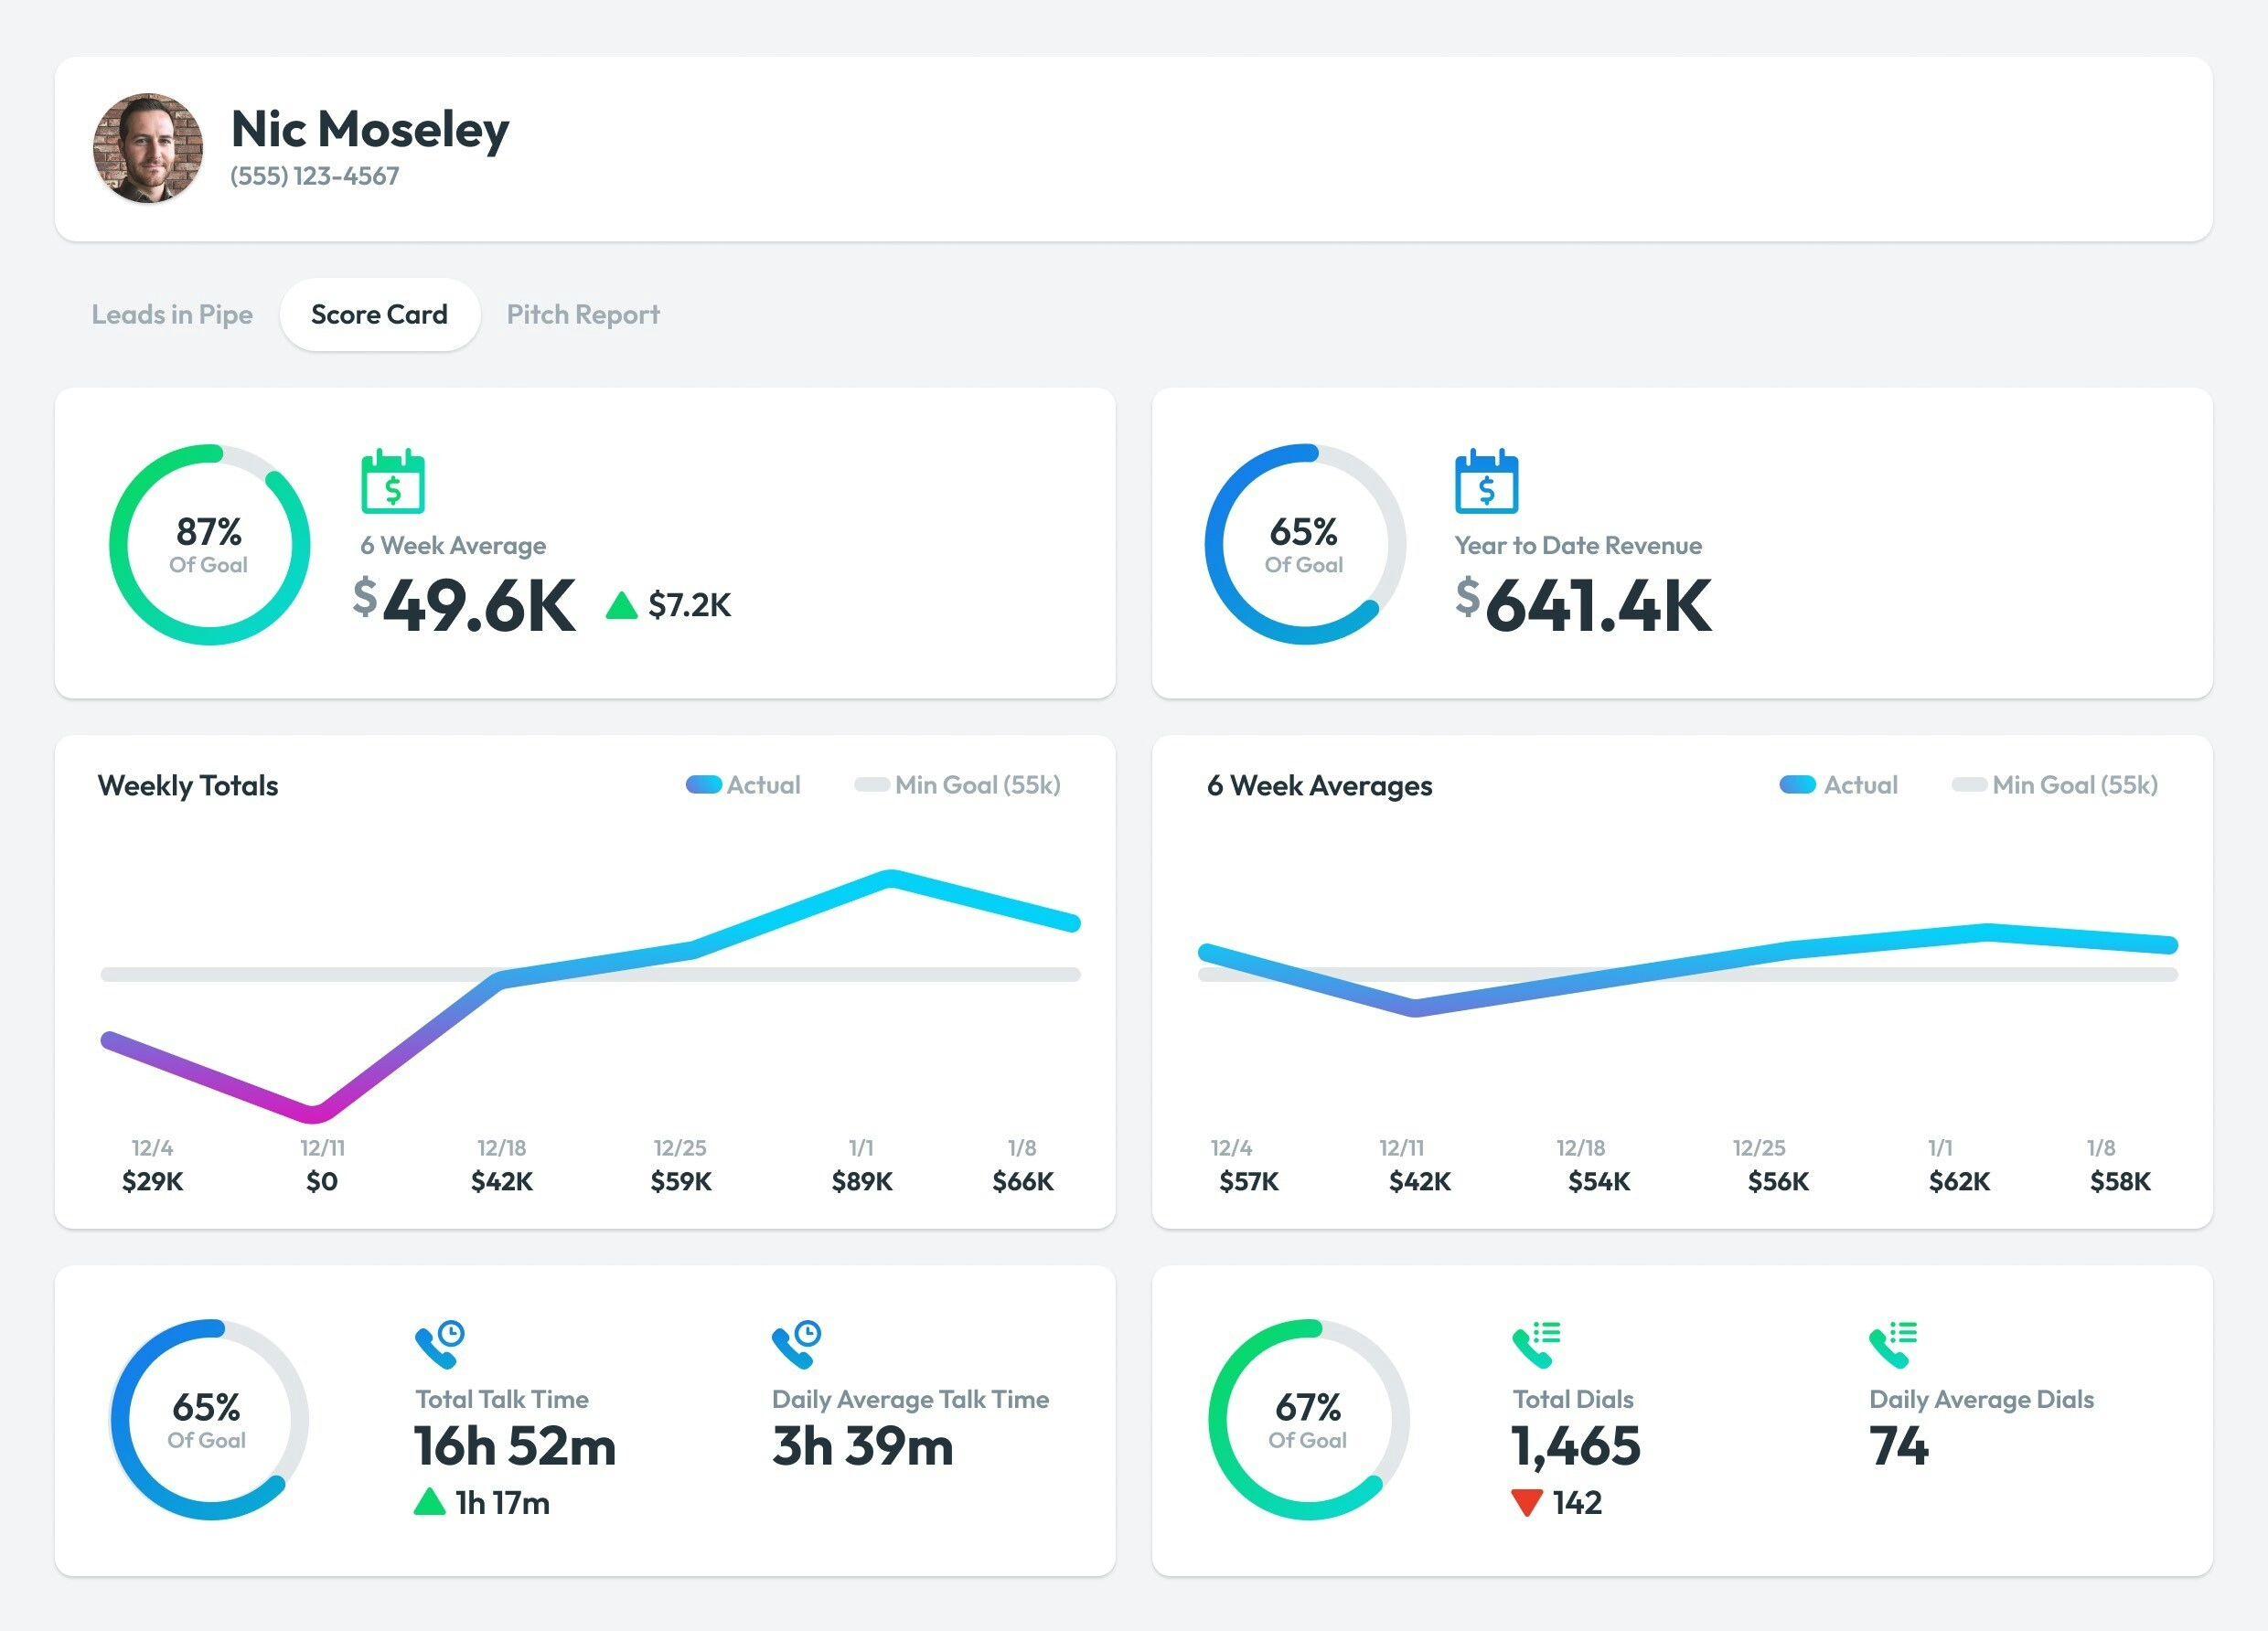Click Nic Moseley's profile photo
Viewport: 2268px width, 1631px height.
click(x=148, y=149)
